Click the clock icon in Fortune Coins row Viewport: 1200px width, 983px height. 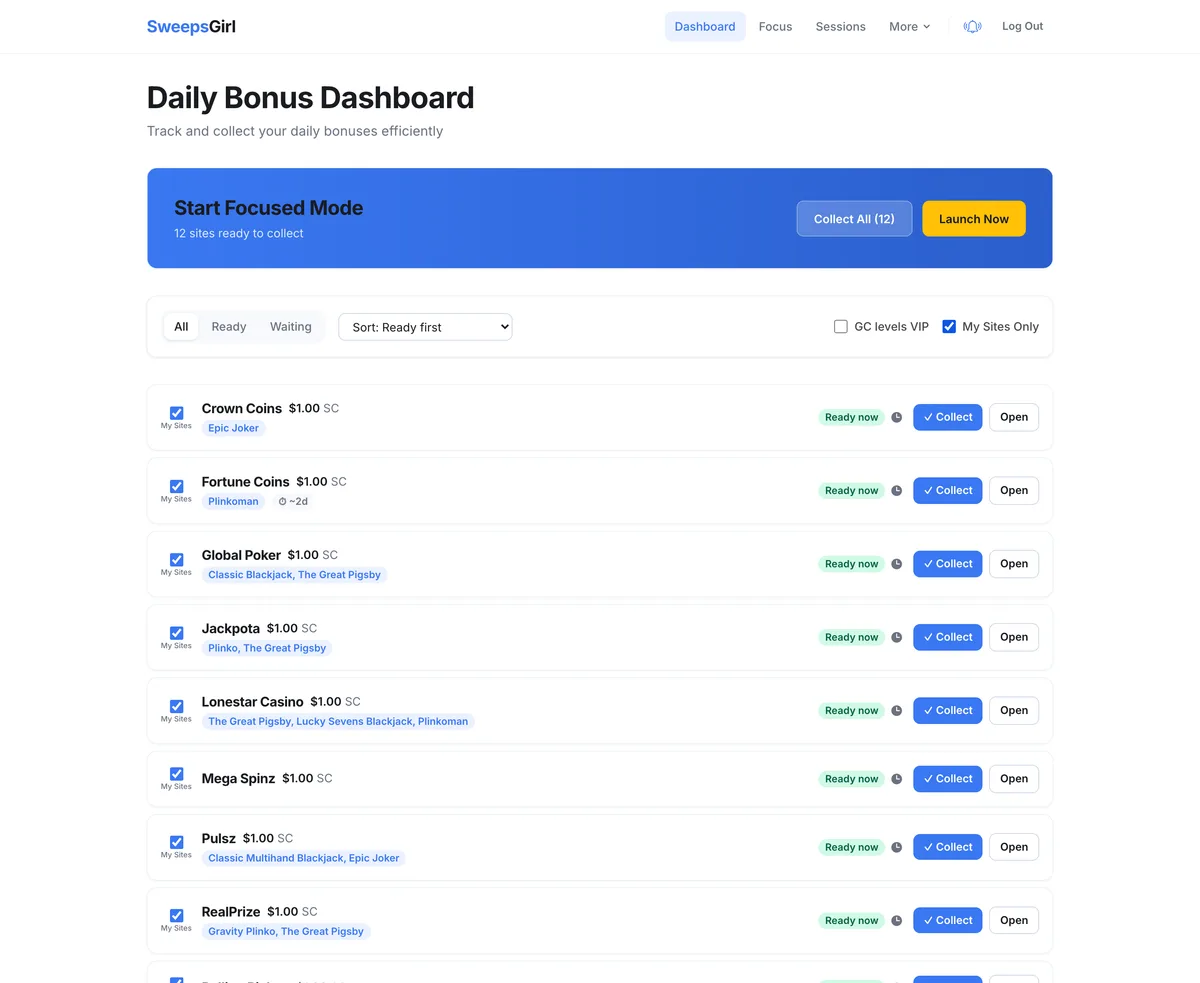pyautogui.click(x=897, y=491)
